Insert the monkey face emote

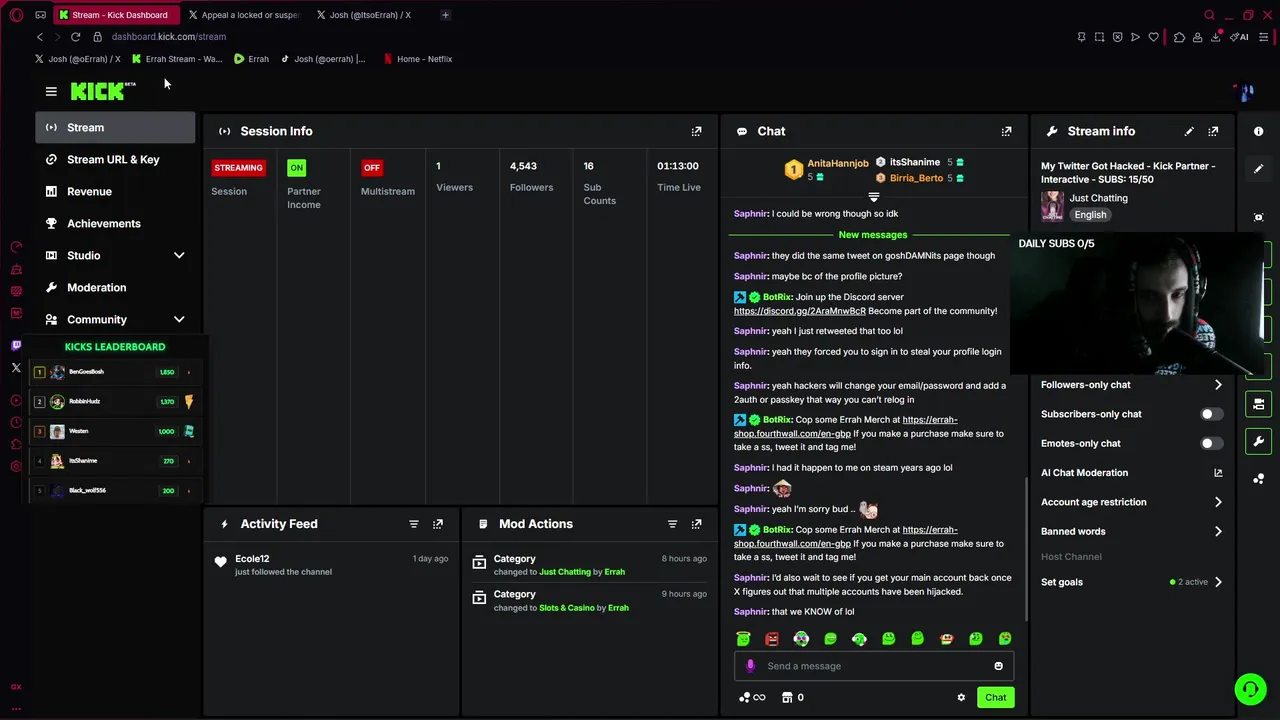click(946, 639)
